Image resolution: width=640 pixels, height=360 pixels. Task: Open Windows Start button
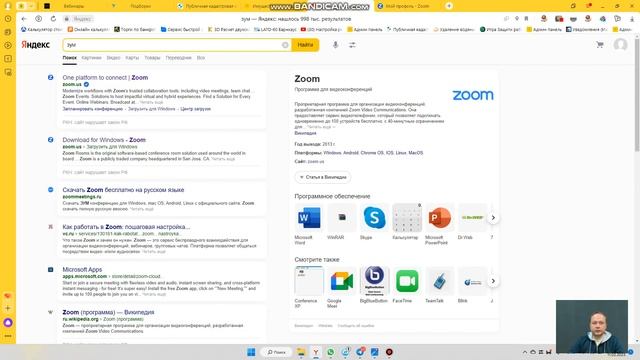click(251, 352)
